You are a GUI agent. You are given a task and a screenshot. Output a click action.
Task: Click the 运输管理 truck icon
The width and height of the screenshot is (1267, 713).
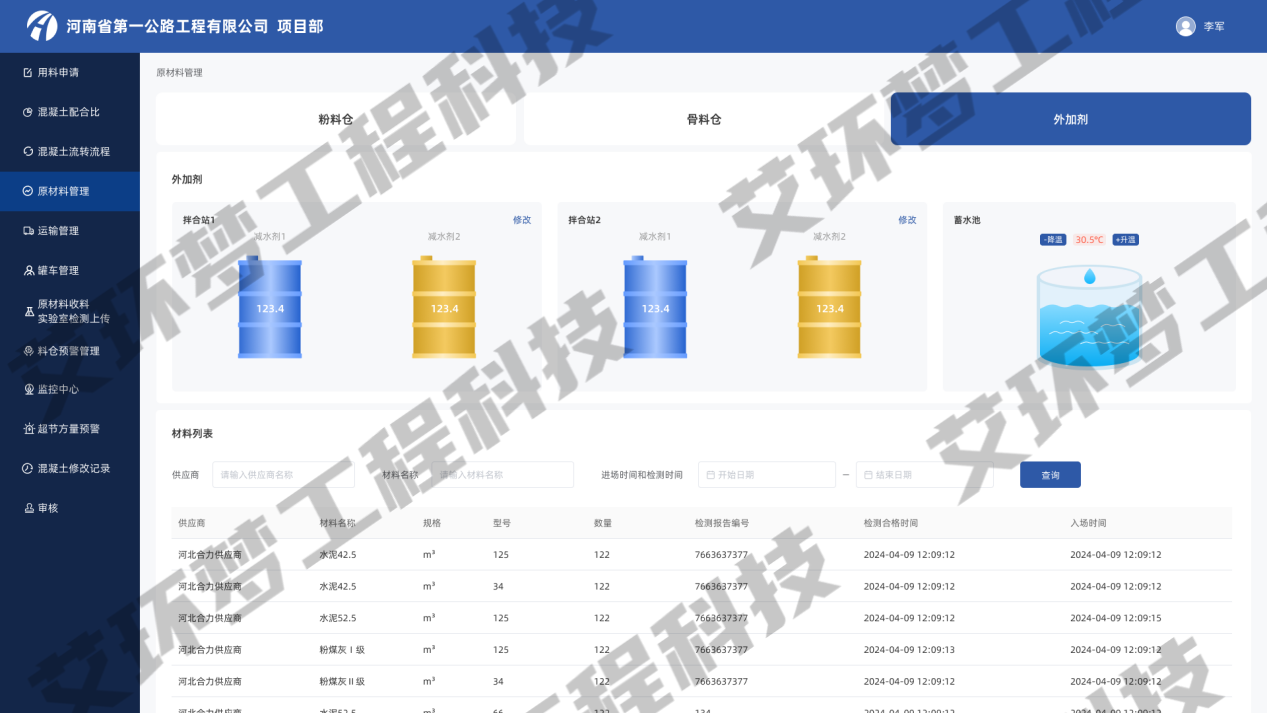point(28,231)
